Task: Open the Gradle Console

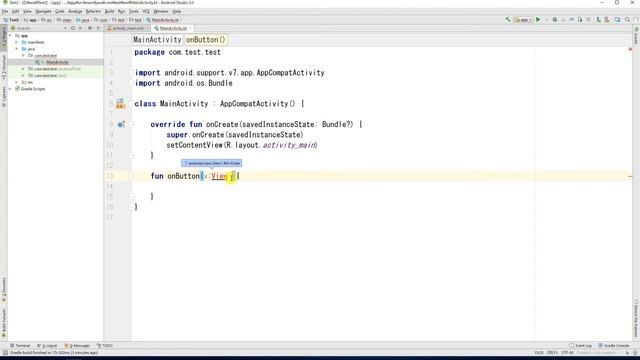Action: (x=614, y=346)
